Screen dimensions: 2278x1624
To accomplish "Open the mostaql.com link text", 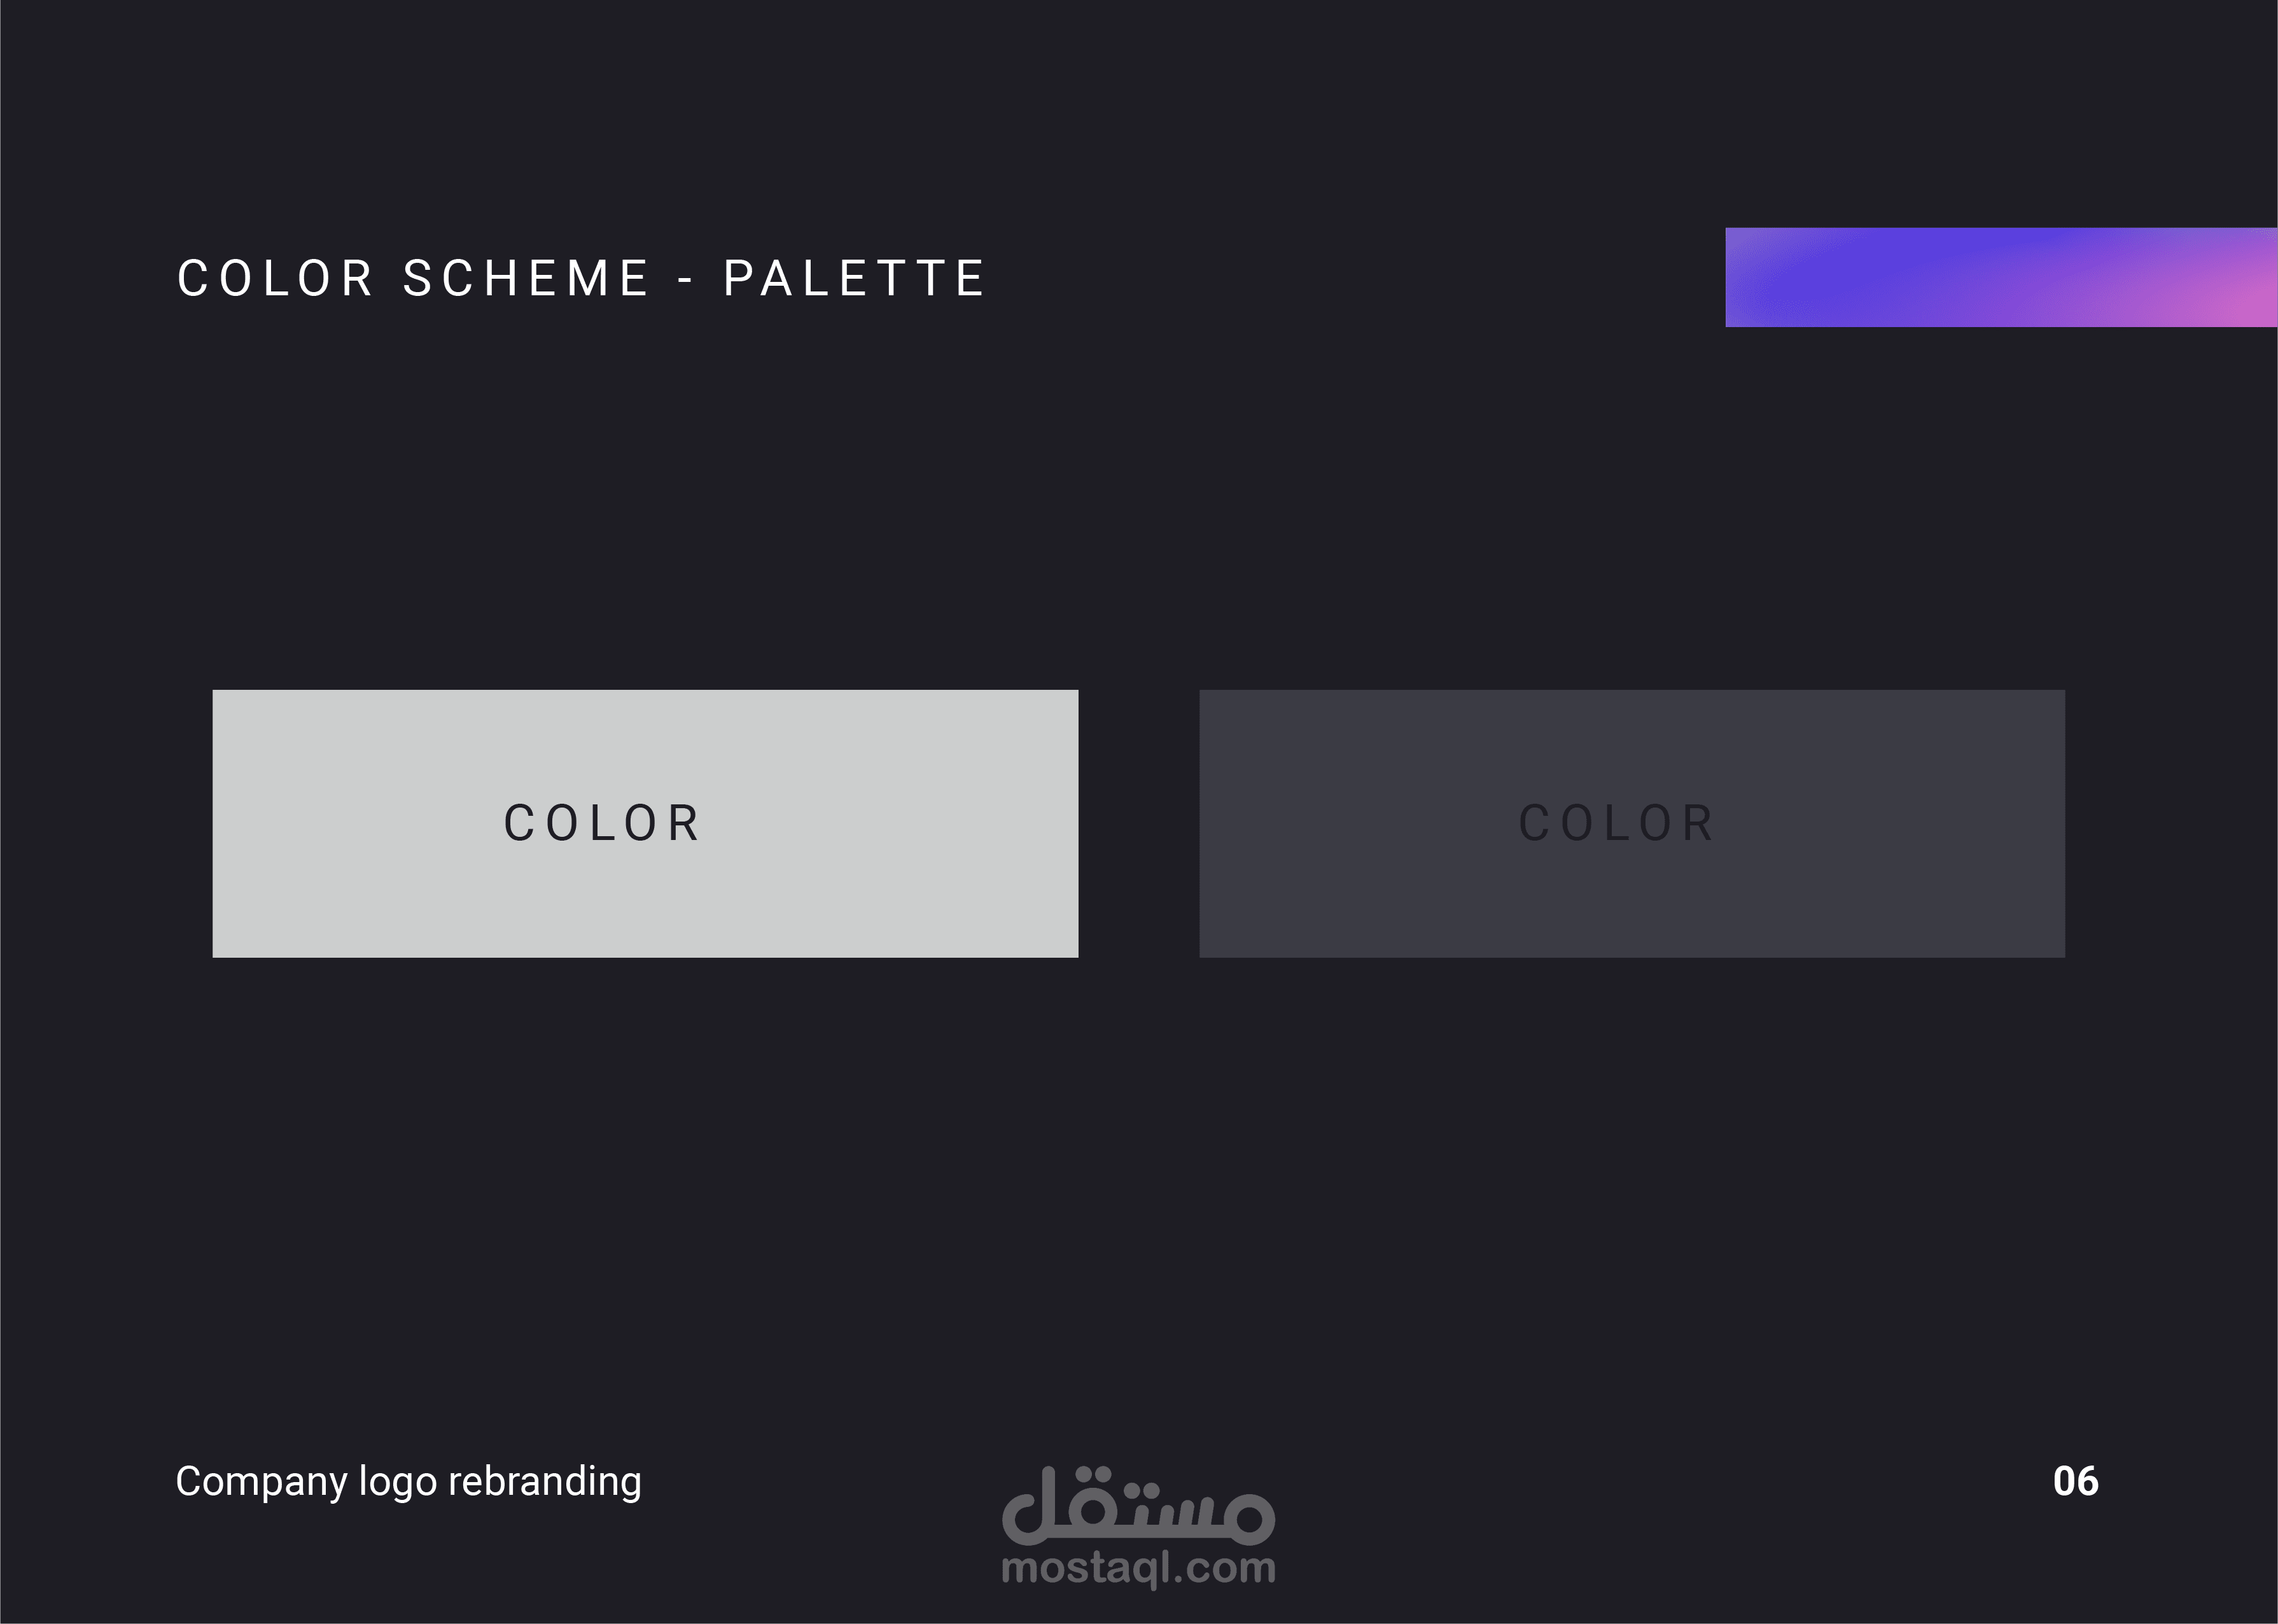I will point(1138,1568).
